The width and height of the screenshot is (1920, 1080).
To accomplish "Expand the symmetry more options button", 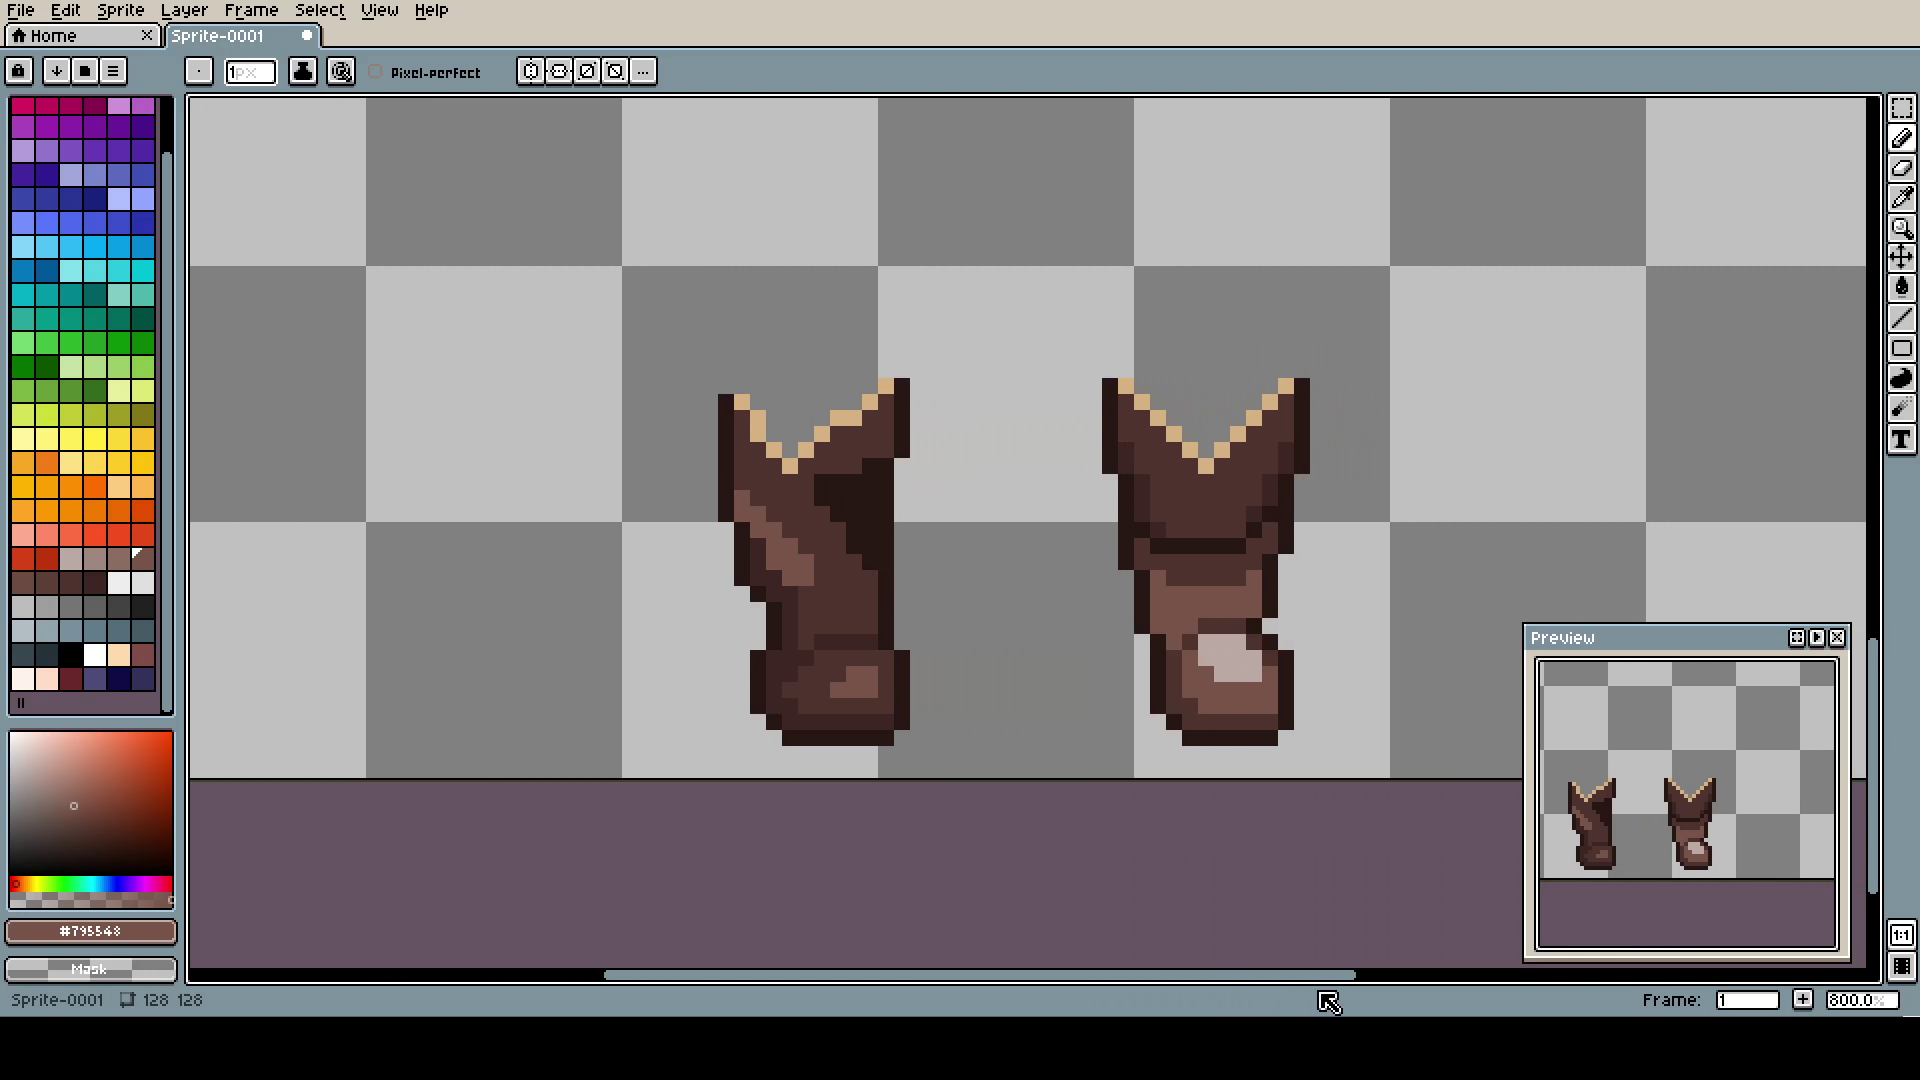I will (643, 71).
